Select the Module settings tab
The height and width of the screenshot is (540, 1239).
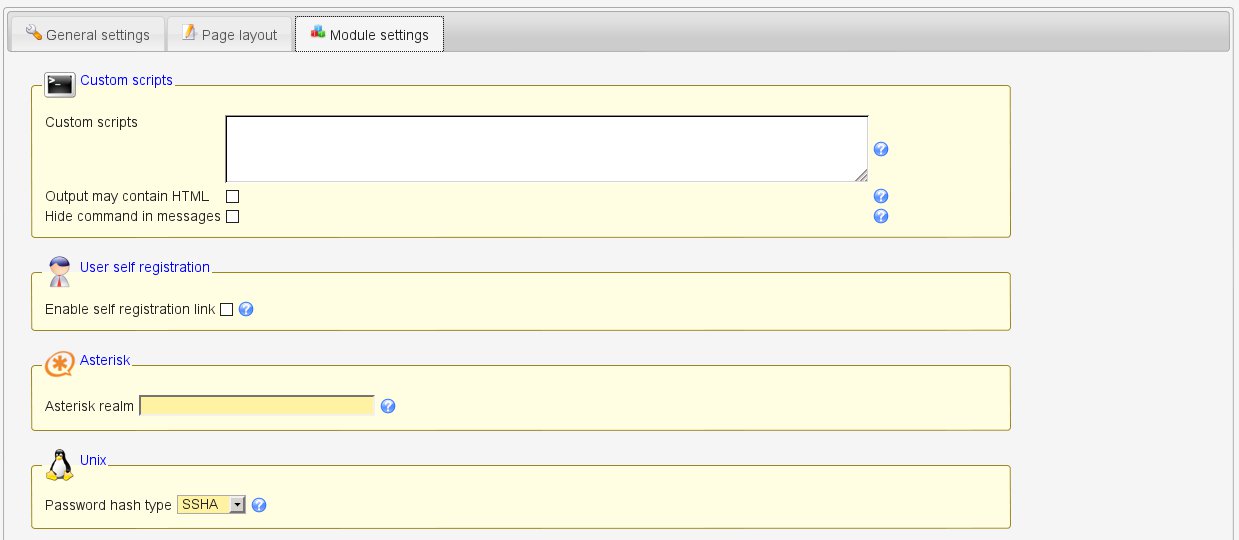point(369,34)
